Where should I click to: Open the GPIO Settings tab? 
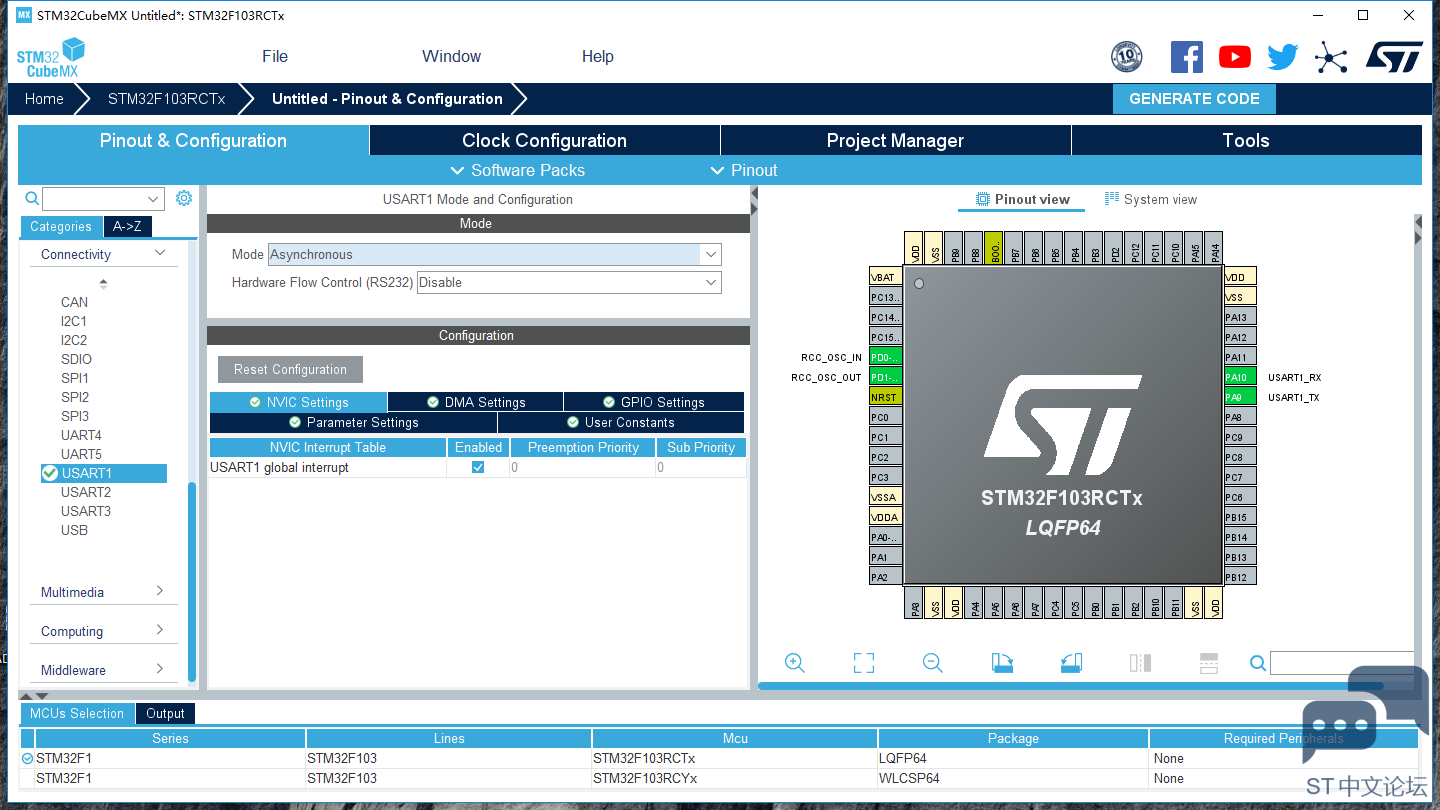(654, 402)
